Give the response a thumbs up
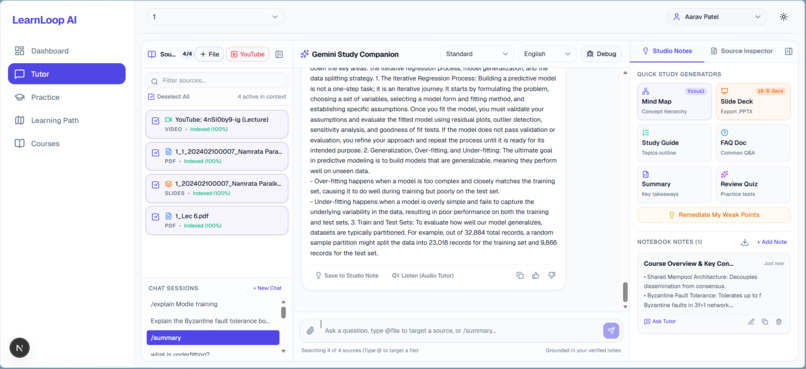The height and width of the screenshot is (369, 806). (x=536, y=275)
